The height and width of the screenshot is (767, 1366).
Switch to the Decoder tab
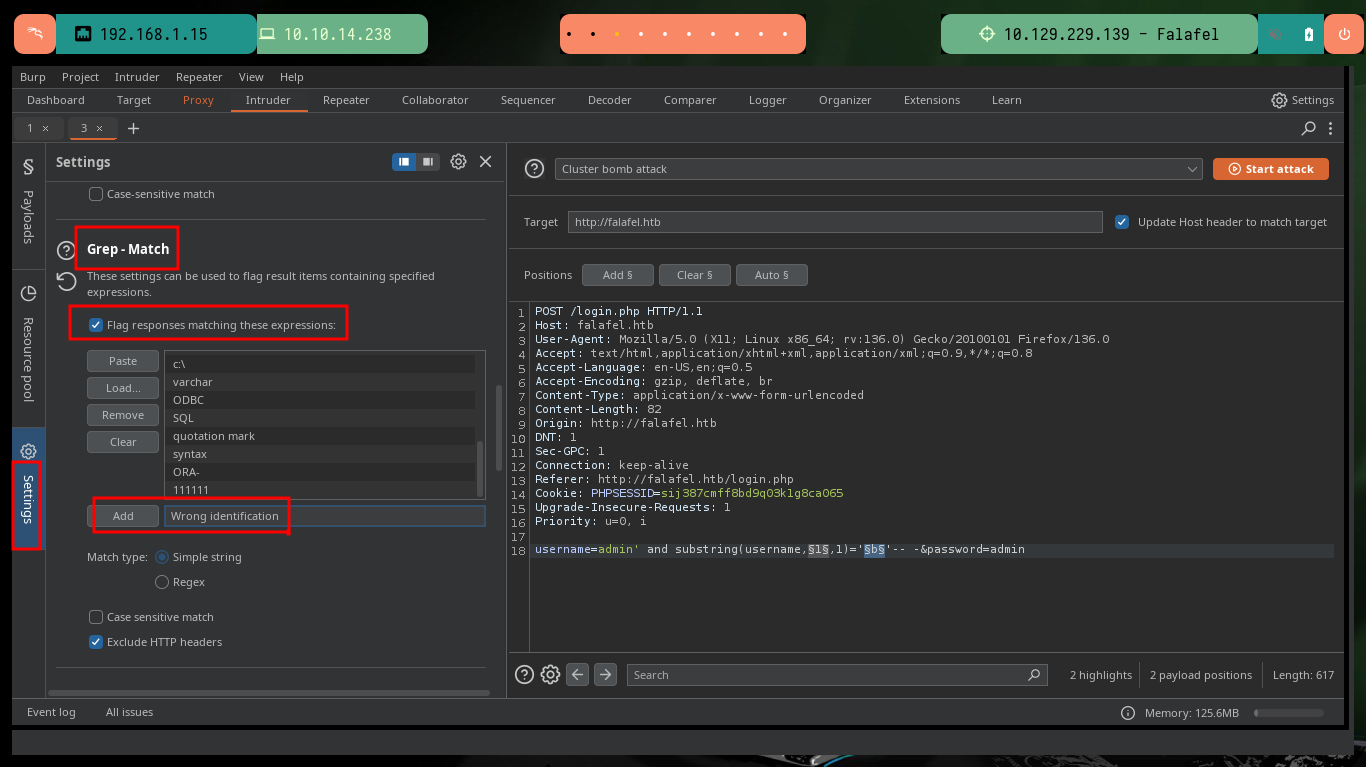click(610, 100)
